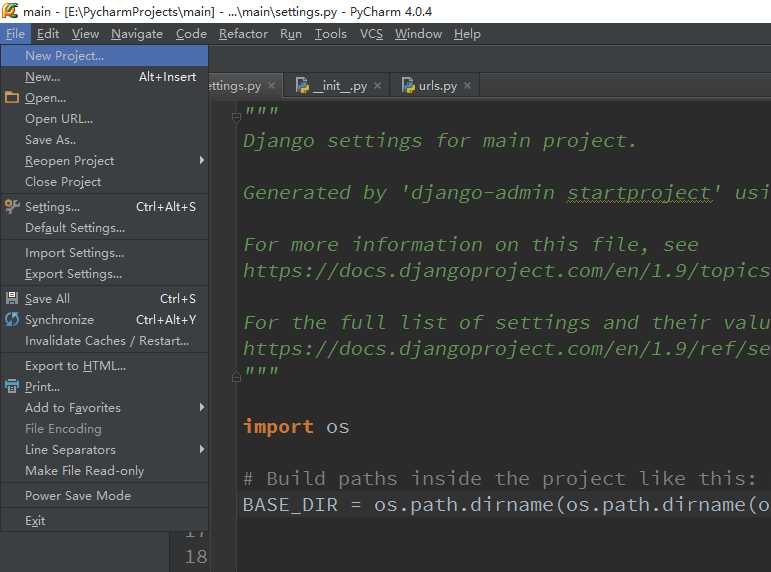Select Invalidate Caches / Restart...
Viewport: 771px width, 572px height.
(x=104, y=340)
